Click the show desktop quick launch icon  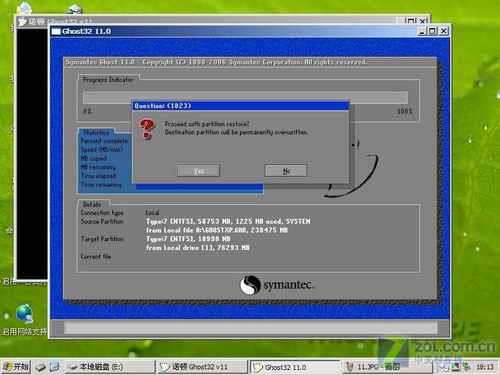54,367
